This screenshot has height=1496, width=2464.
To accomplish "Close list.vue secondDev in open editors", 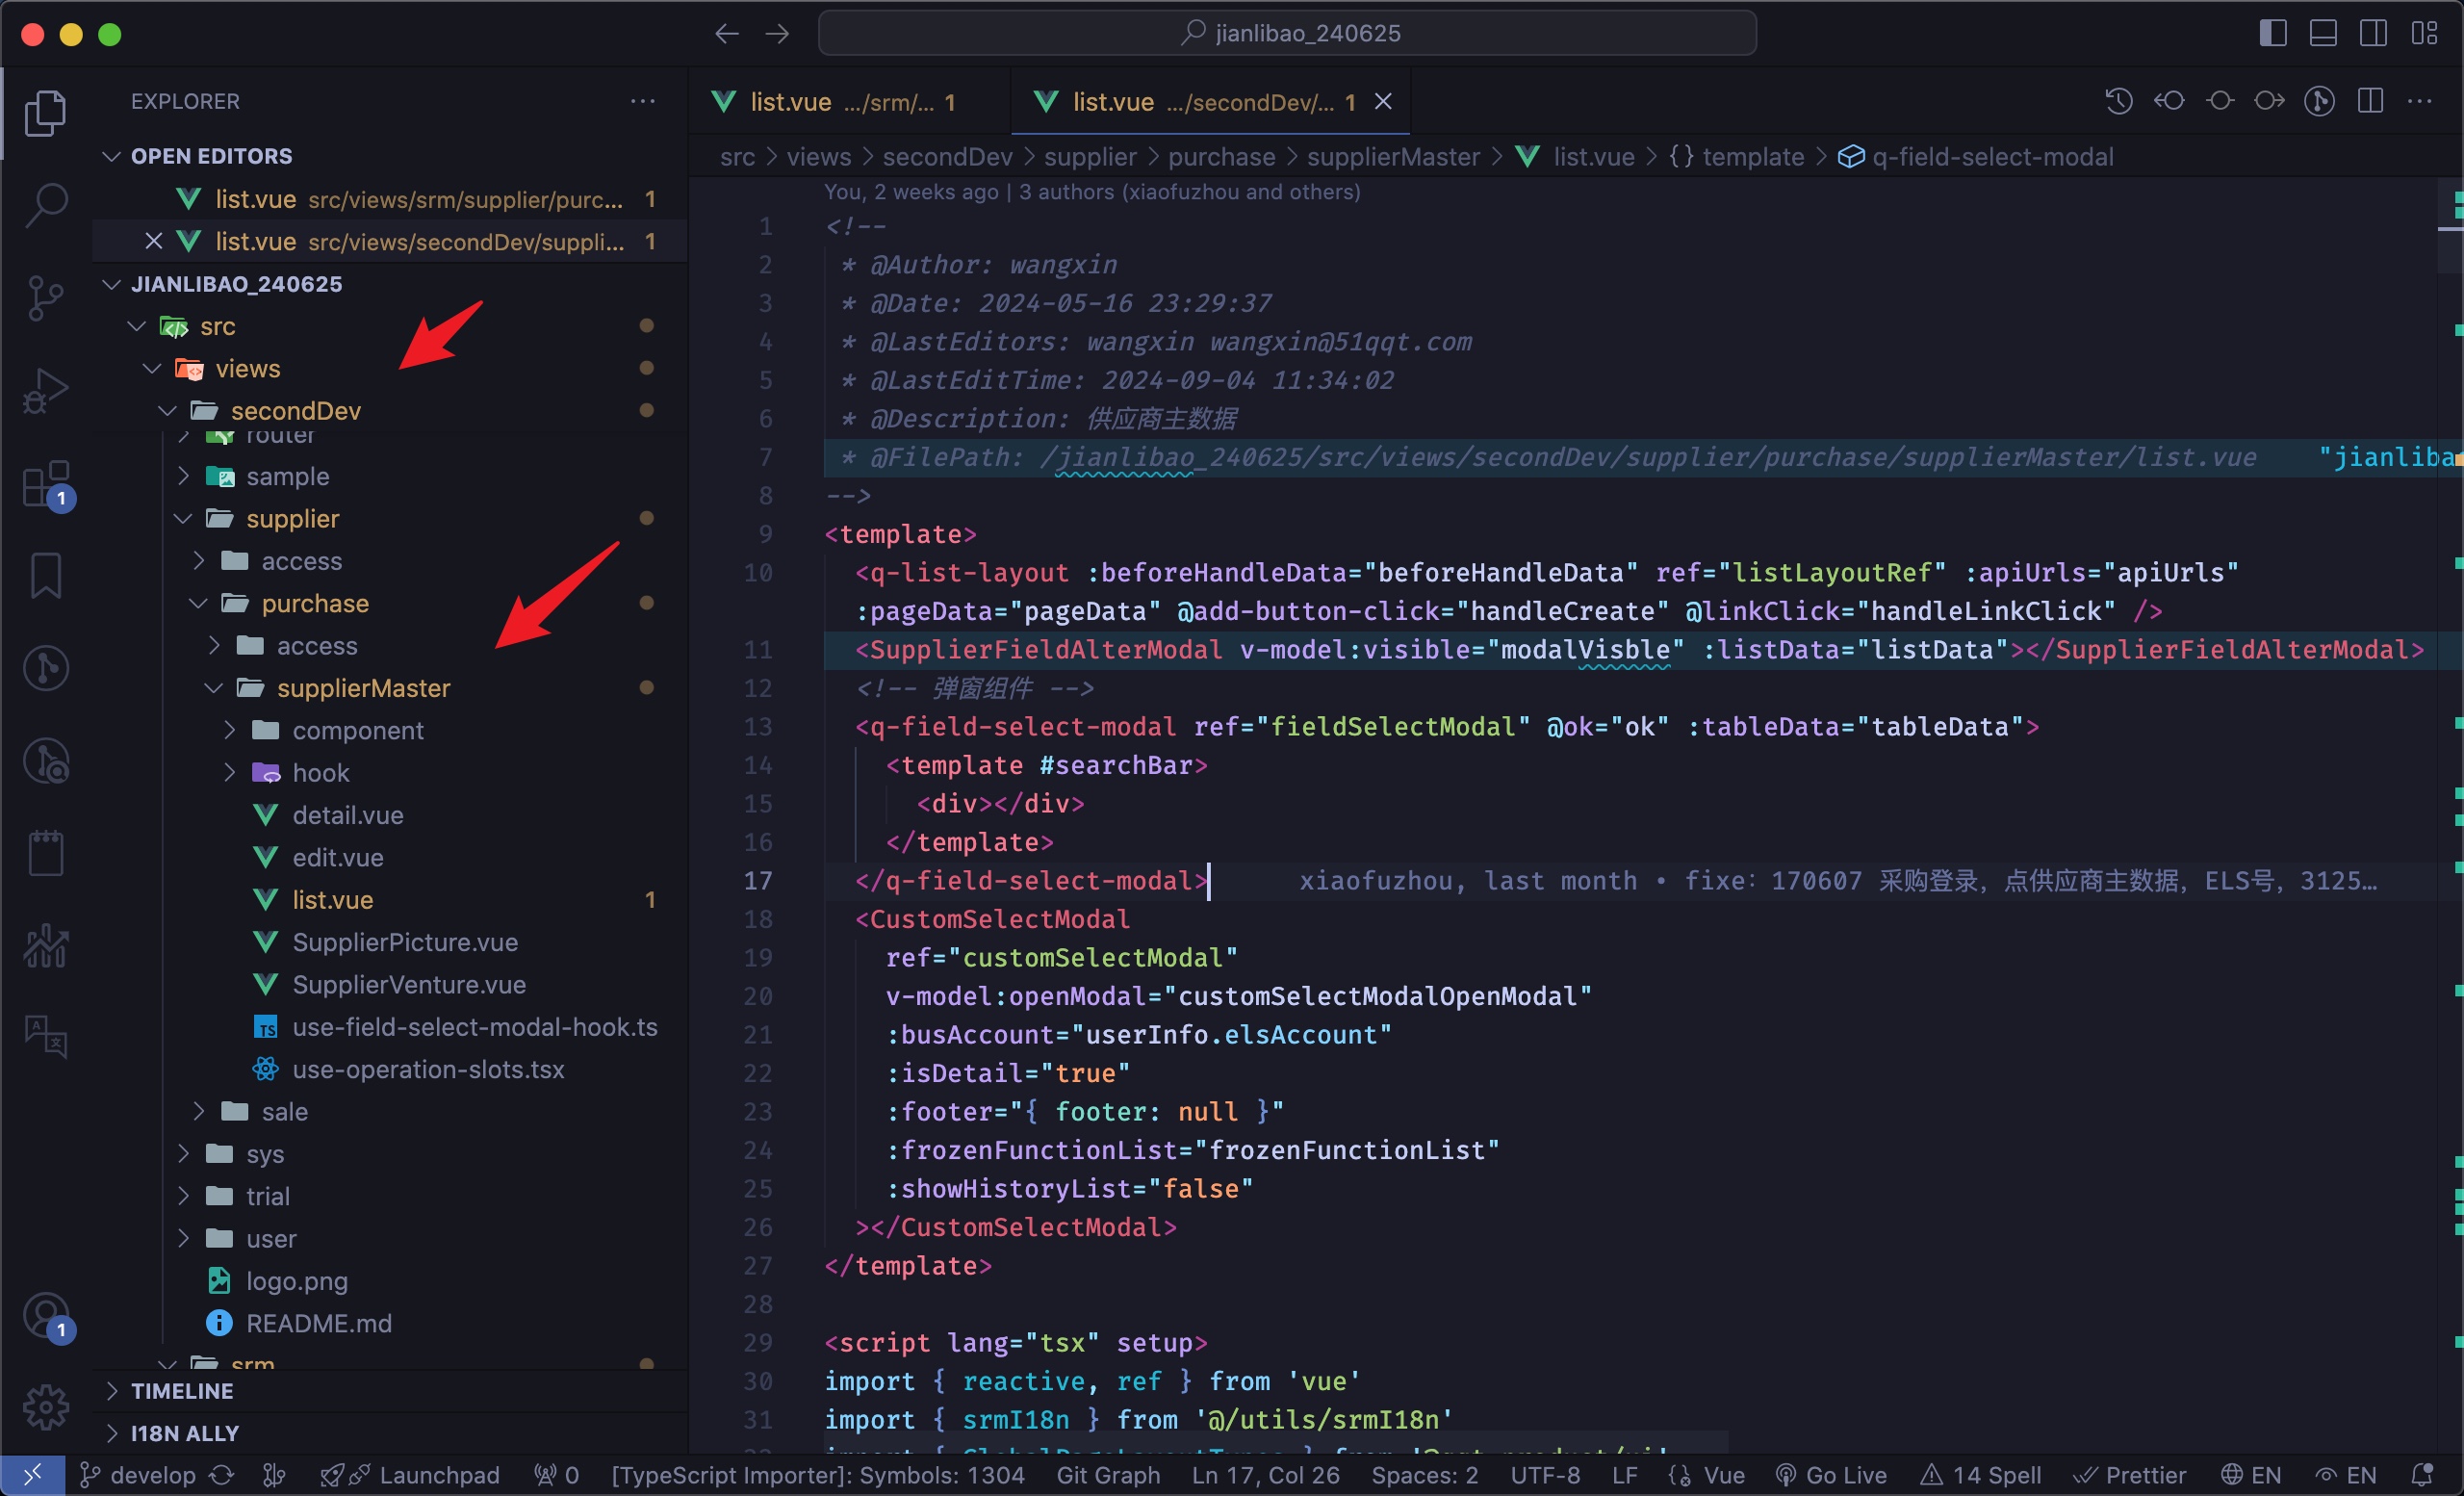I will coord(153,241).
